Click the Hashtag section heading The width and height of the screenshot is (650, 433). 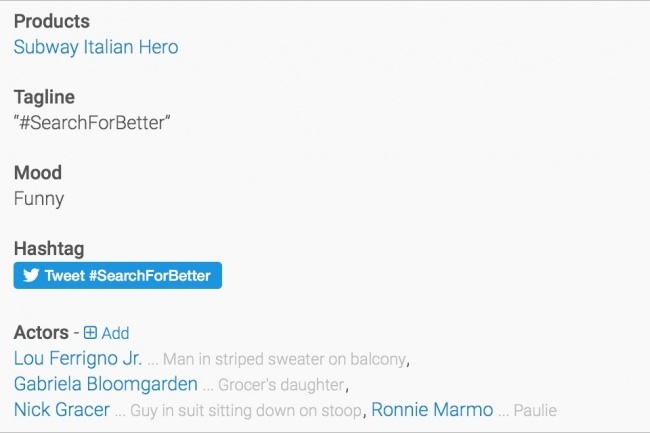click(49, 248)
